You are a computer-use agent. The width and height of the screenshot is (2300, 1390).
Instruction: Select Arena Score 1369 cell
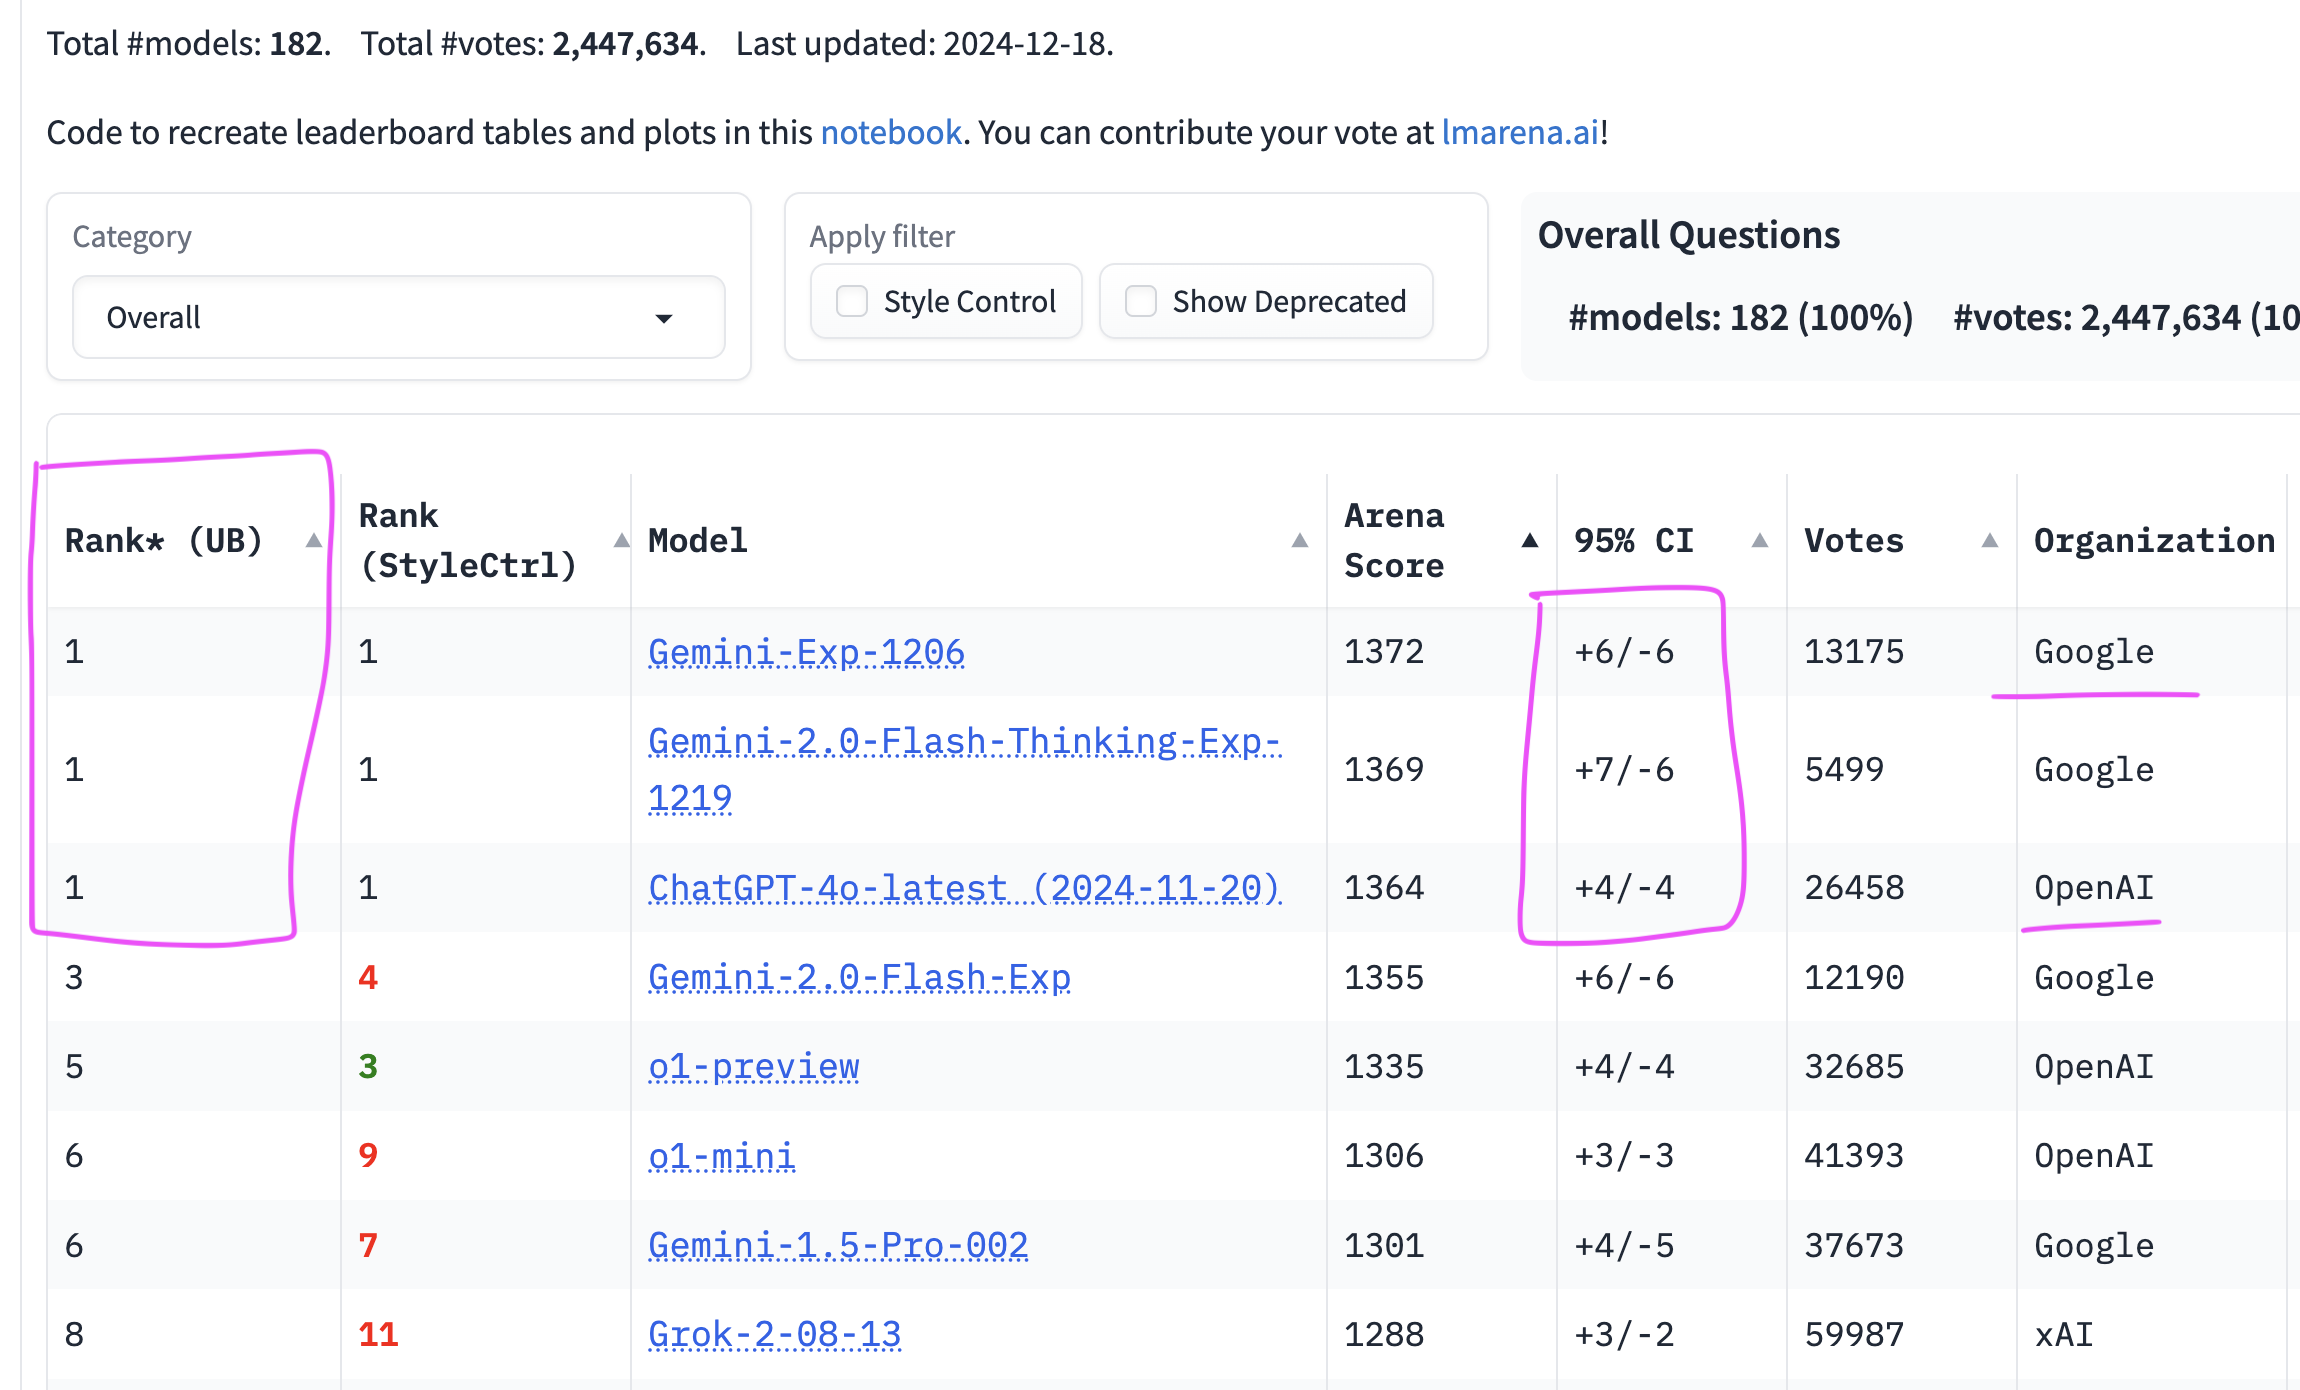[x=1384, y=769]
